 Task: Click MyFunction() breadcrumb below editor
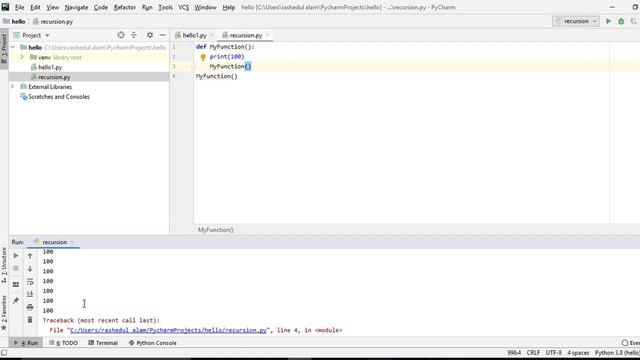216,230
